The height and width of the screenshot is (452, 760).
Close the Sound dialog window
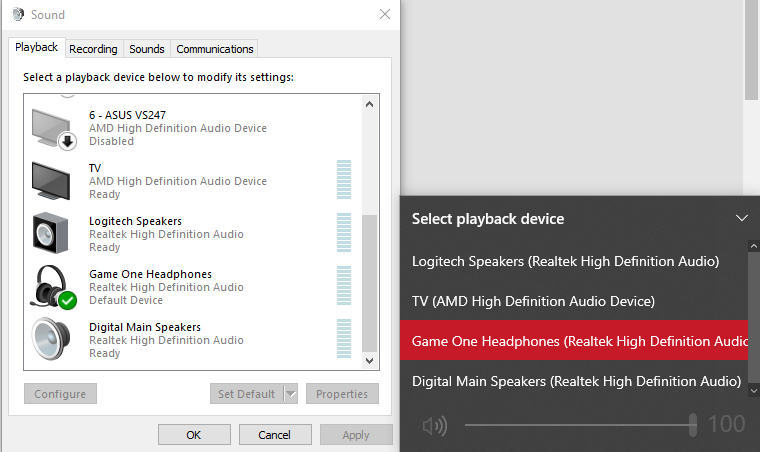[x=385, y=14]
